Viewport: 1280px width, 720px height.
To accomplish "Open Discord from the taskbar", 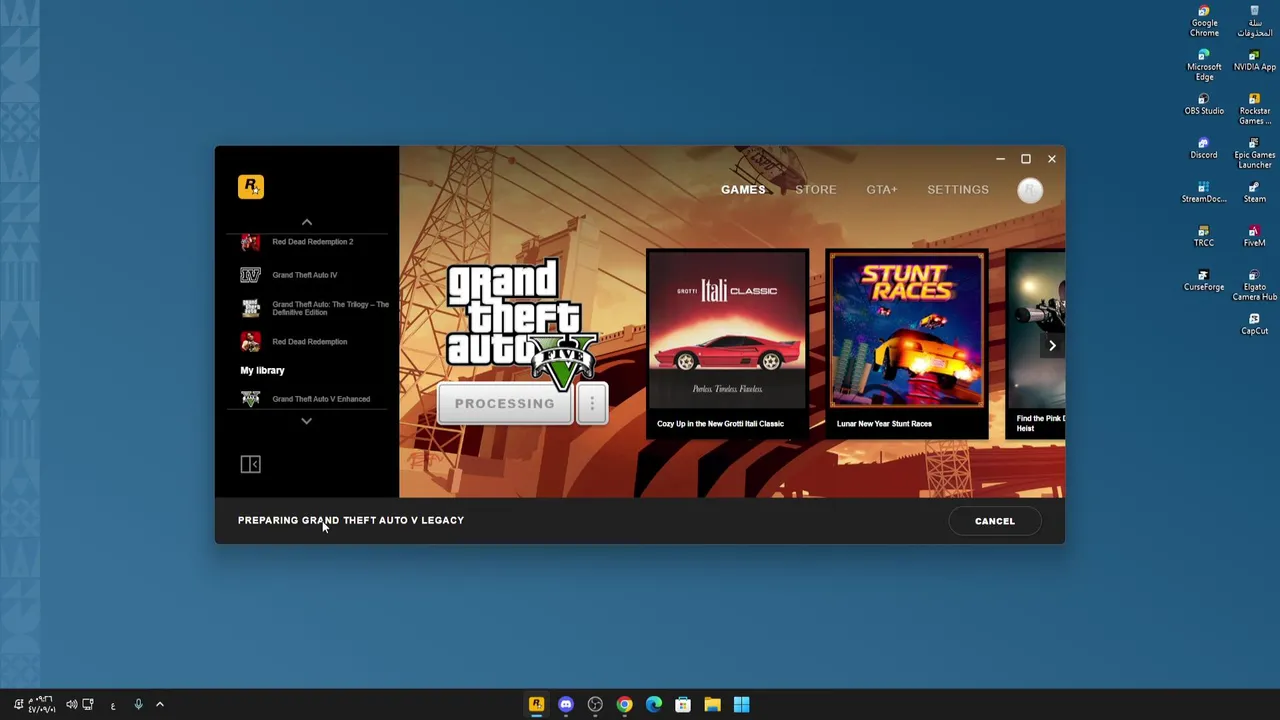I will click(x=566, y=704).
